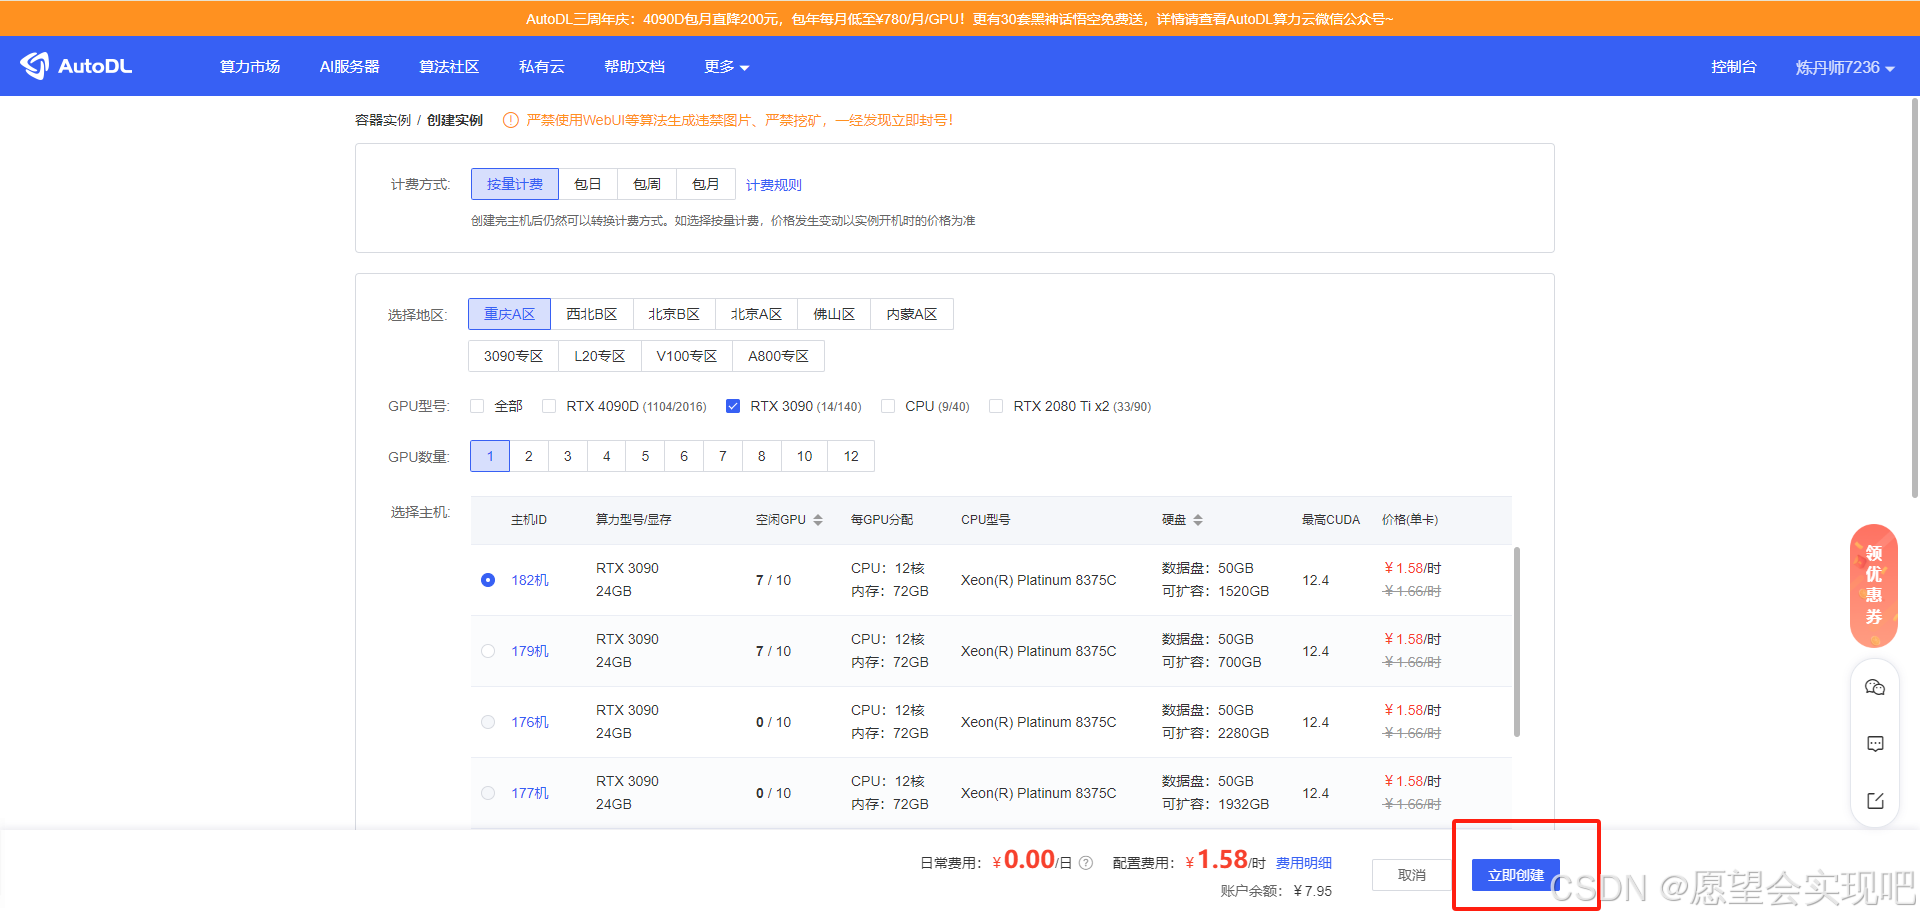Open the 费用明细 link

[1303, 863]
